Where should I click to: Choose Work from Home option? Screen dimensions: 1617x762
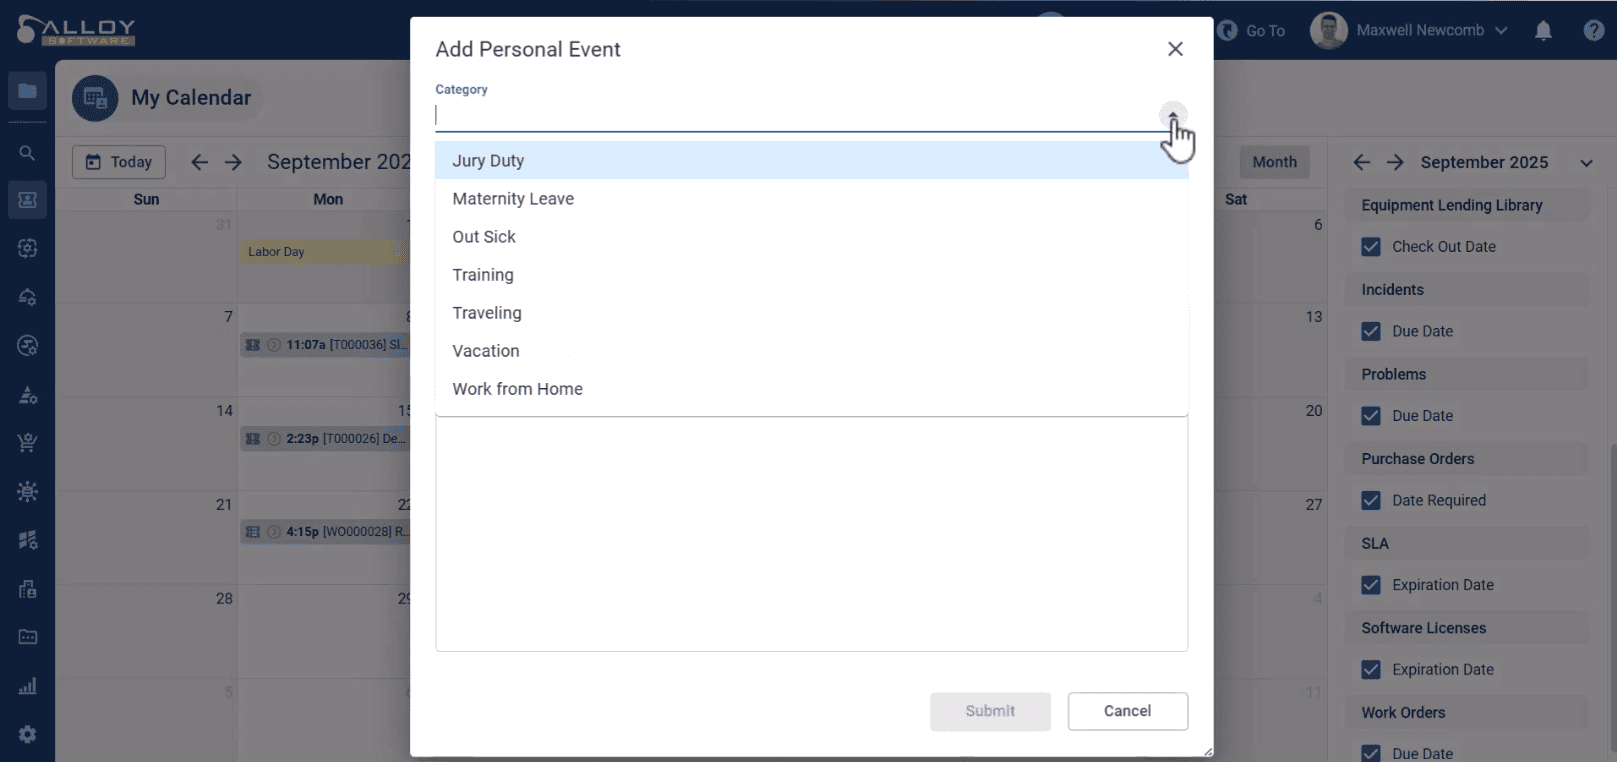(x=517, y=389)
